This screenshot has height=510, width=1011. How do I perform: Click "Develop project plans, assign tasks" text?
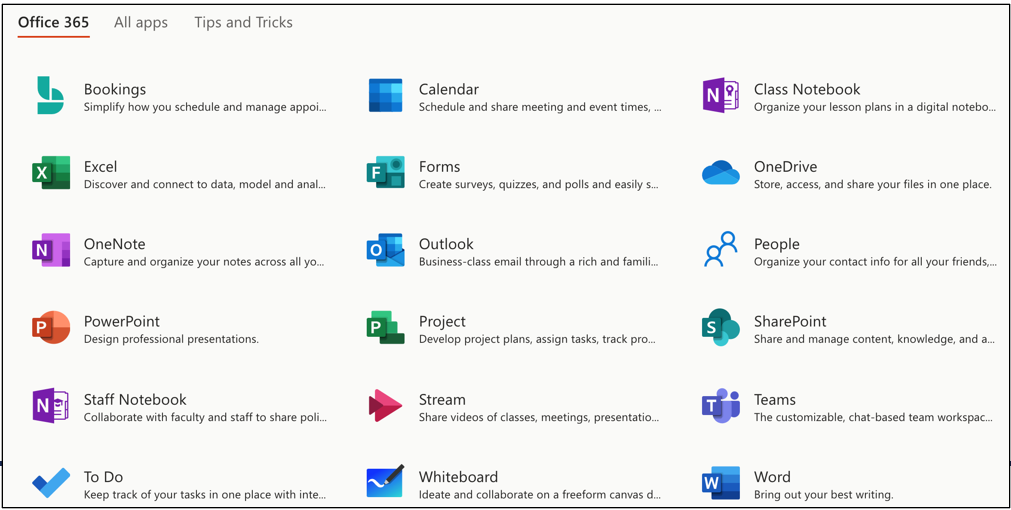click(x=538, y=338)
